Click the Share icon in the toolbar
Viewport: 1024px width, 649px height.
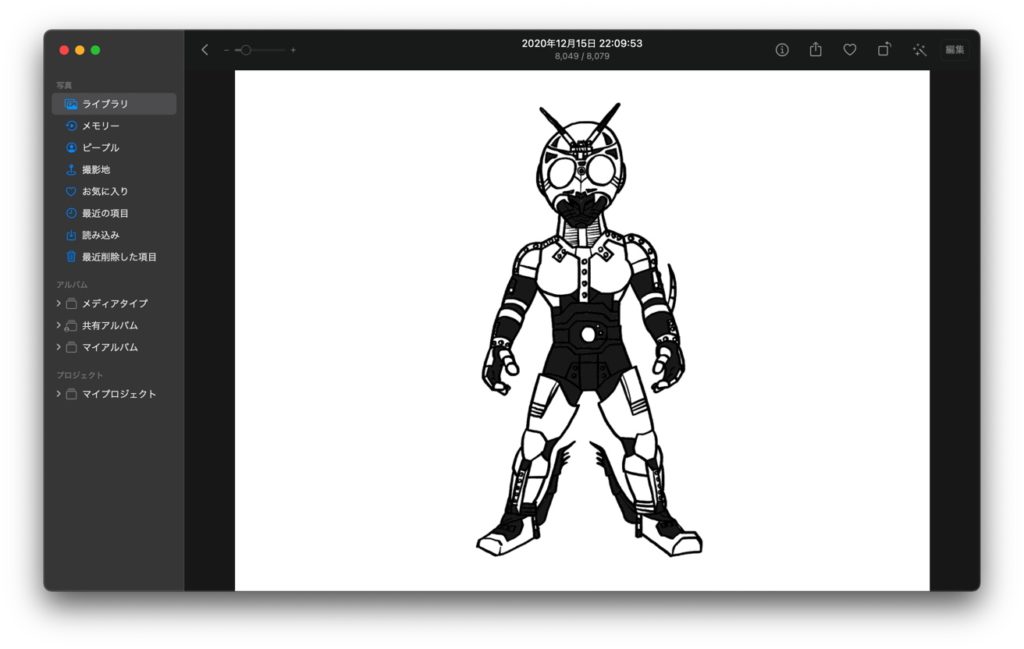816,49
